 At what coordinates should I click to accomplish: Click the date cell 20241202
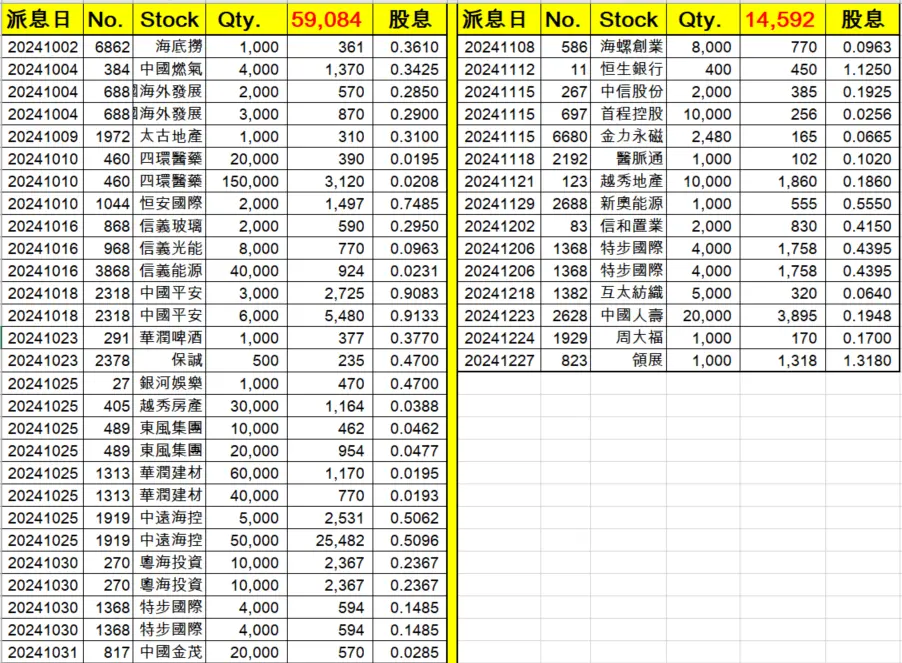click(x=499, y=226)
